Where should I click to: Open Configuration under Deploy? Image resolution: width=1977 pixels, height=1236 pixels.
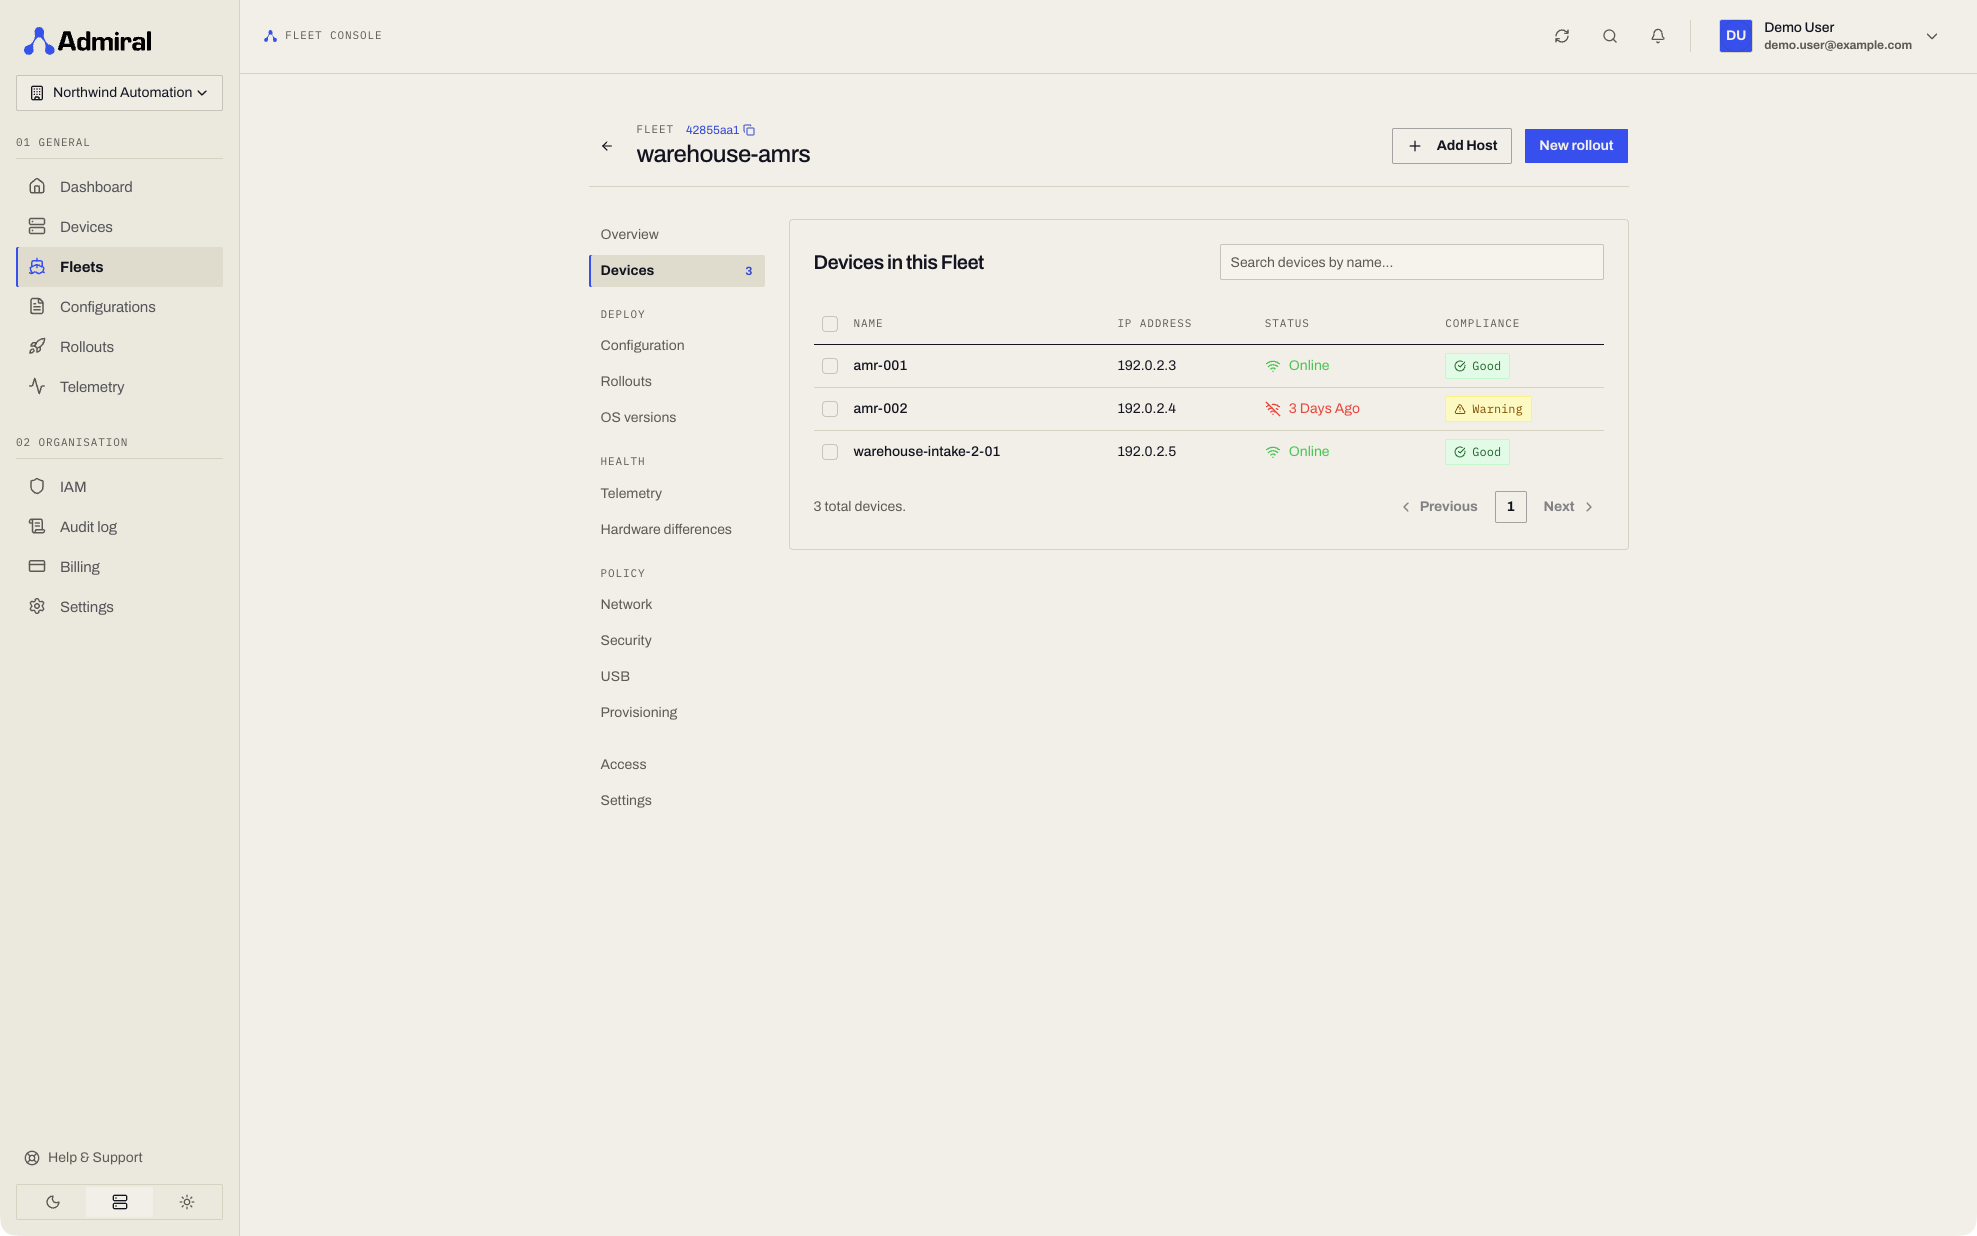(677, 346)
